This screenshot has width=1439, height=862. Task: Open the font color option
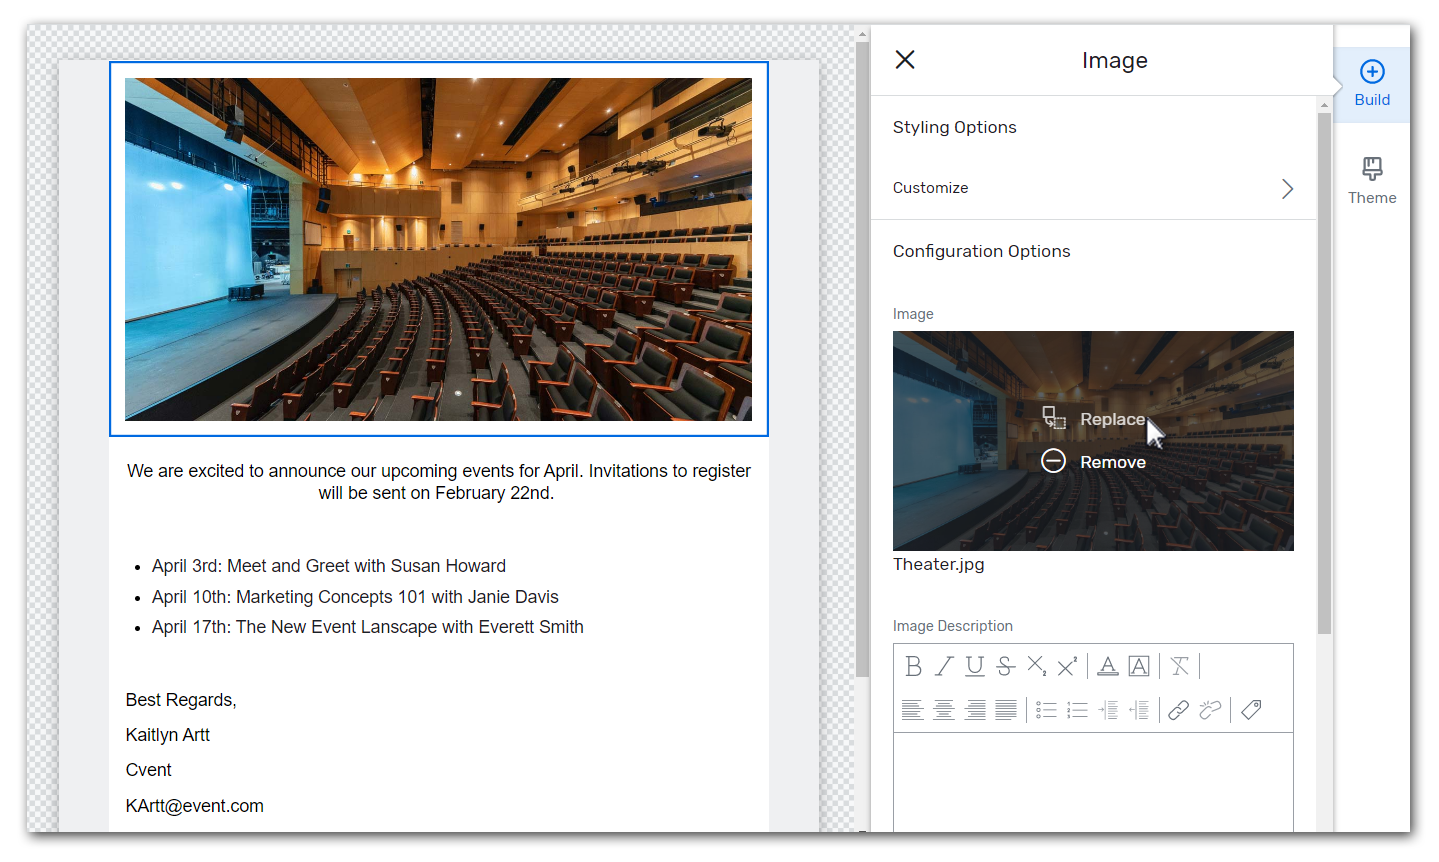[1106, 666]
